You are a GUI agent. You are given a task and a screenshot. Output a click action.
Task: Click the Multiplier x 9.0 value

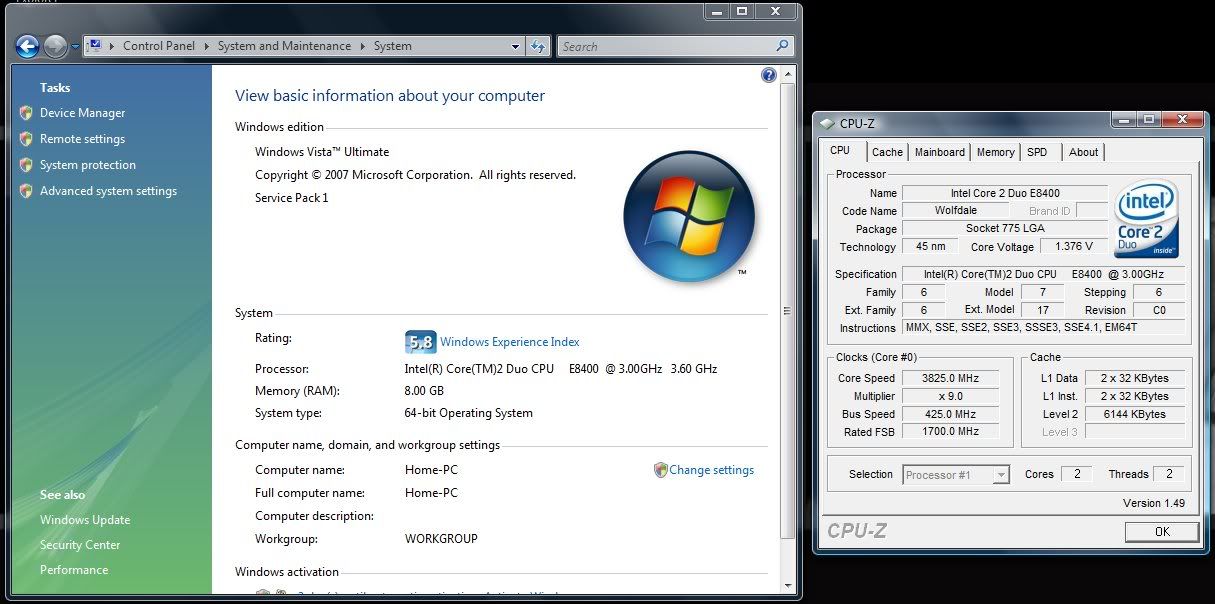950,396
